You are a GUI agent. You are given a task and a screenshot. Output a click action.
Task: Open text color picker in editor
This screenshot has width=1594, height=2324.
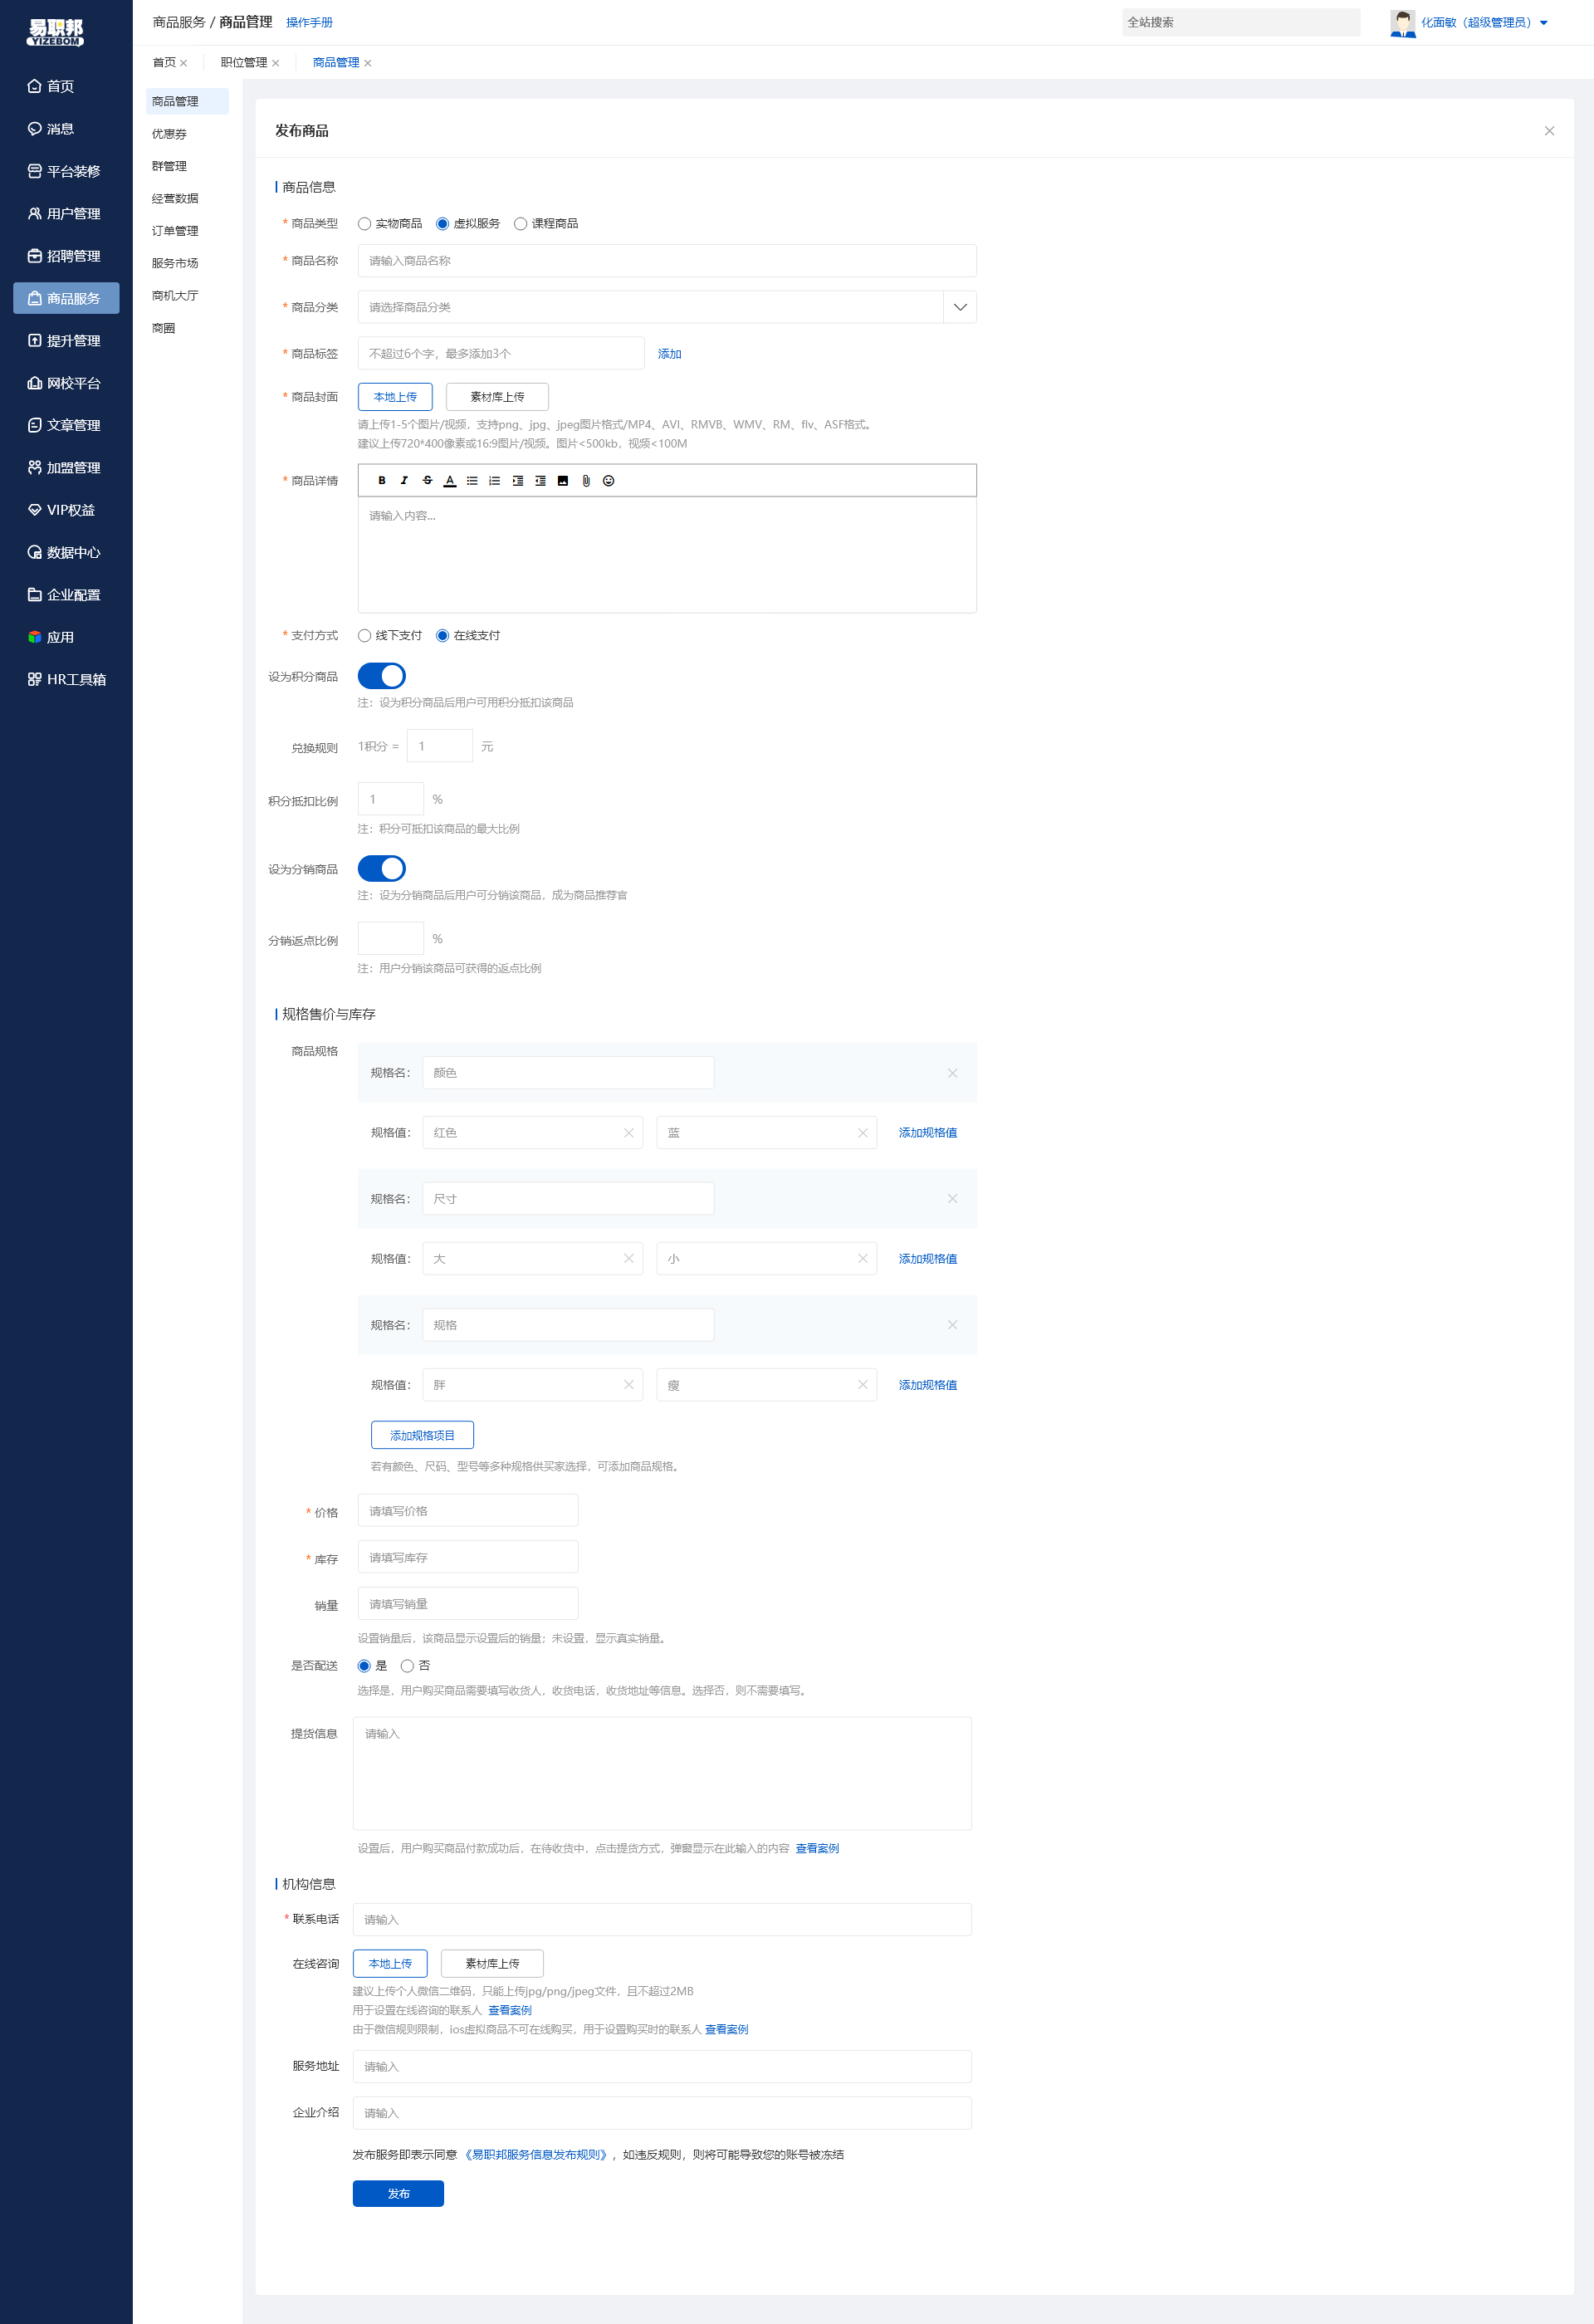(450, 481)
